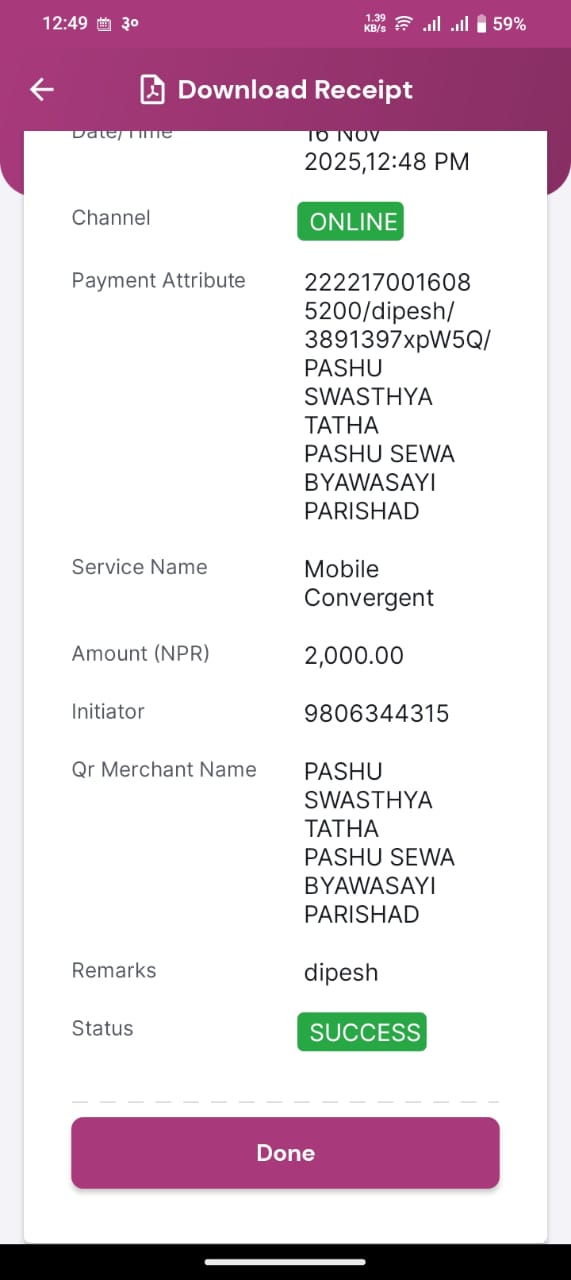Tap the Qr Merchant Name value
The width and height of the screenshot is (571, 1280).
pos(380,843)
